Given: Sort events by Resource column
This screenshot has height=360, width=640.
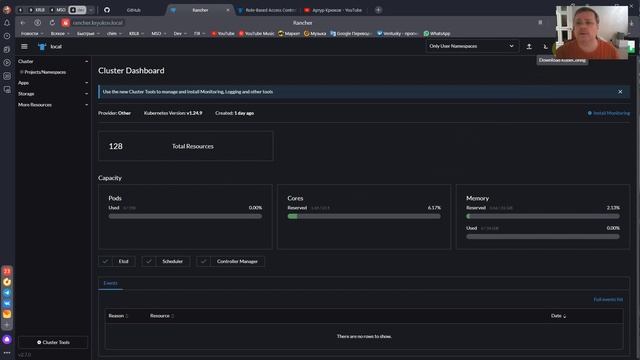Looking at the screenshot, I should tap(162, 316).
